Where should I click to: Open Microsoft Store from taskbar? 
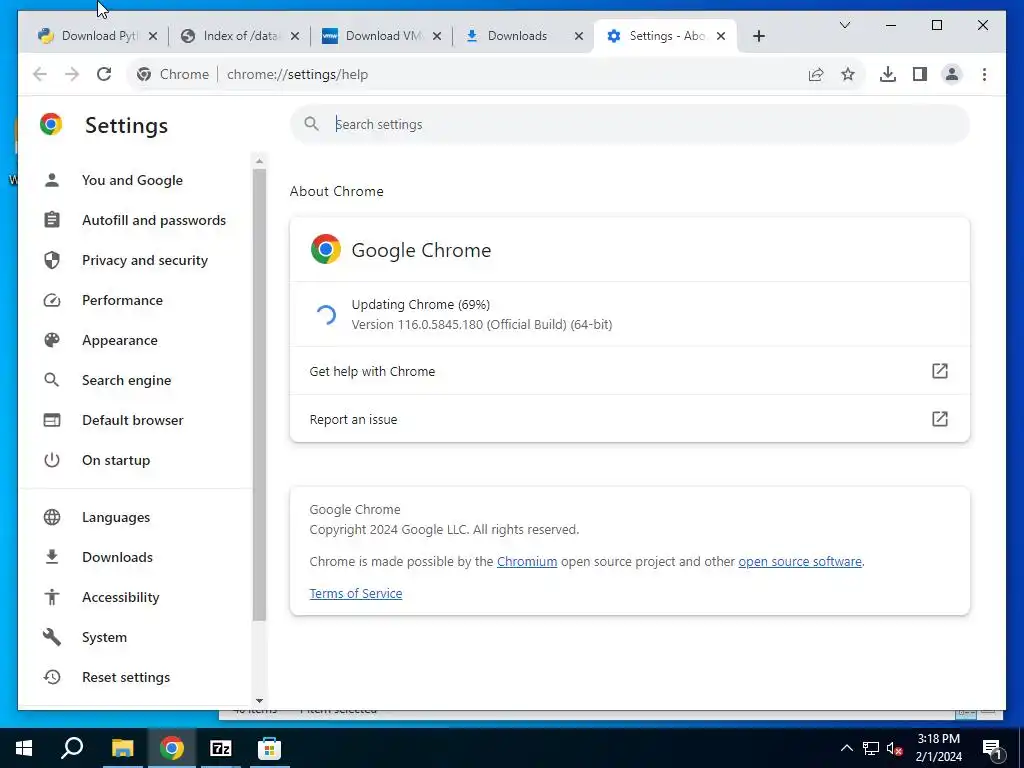coord(269,748)
